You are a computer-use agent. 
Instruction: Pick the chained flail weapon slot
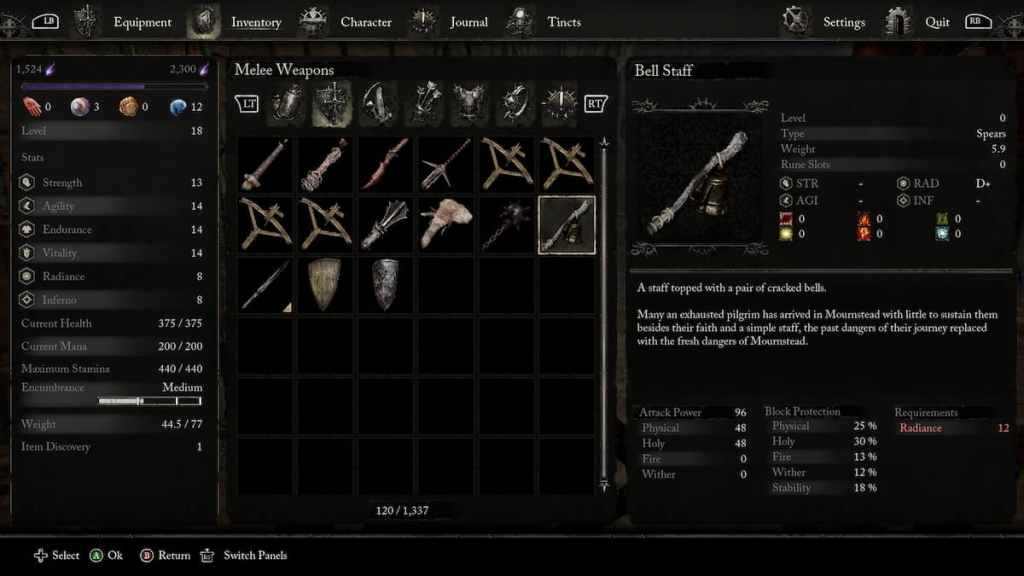point(507,225)
